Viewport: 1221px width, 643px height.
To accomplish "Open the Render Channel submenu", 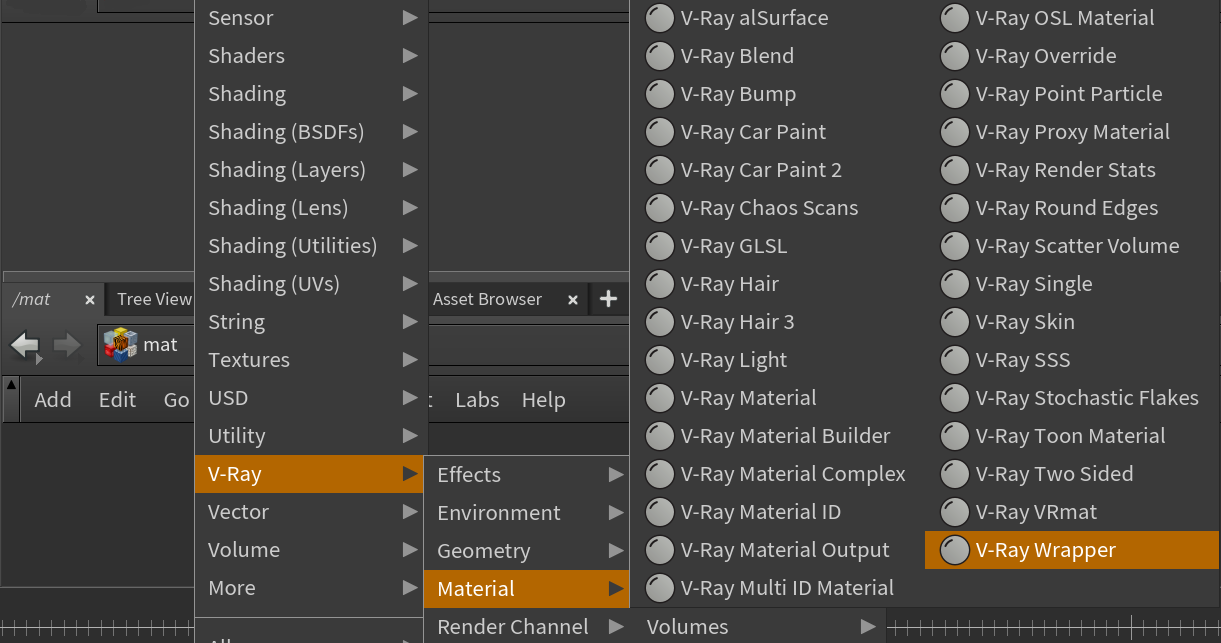I will coord(527,627).
